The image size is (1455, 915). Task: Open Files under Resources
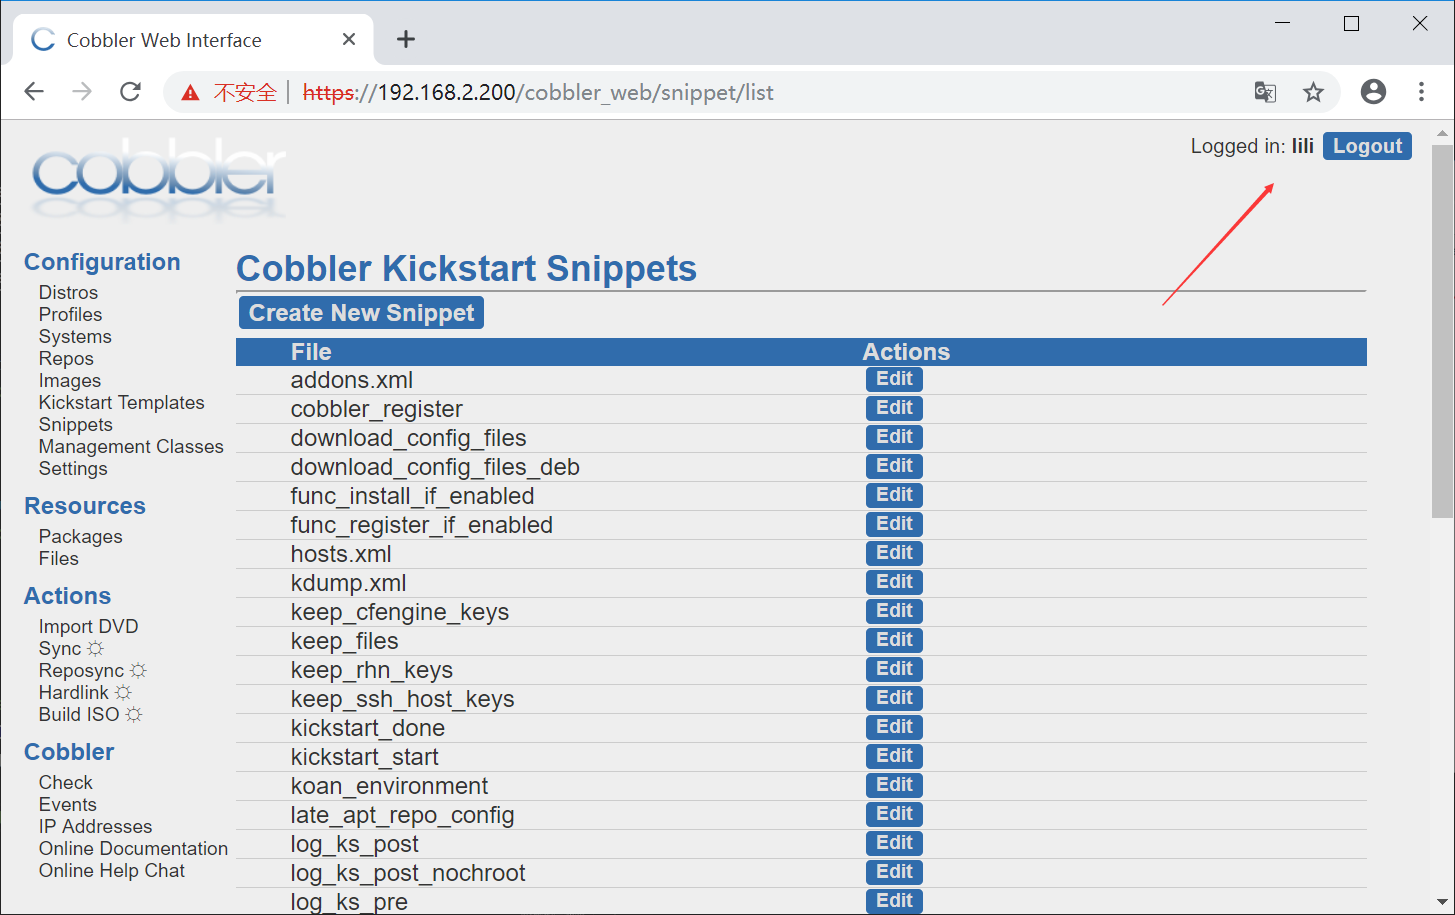tap(59, 559)
